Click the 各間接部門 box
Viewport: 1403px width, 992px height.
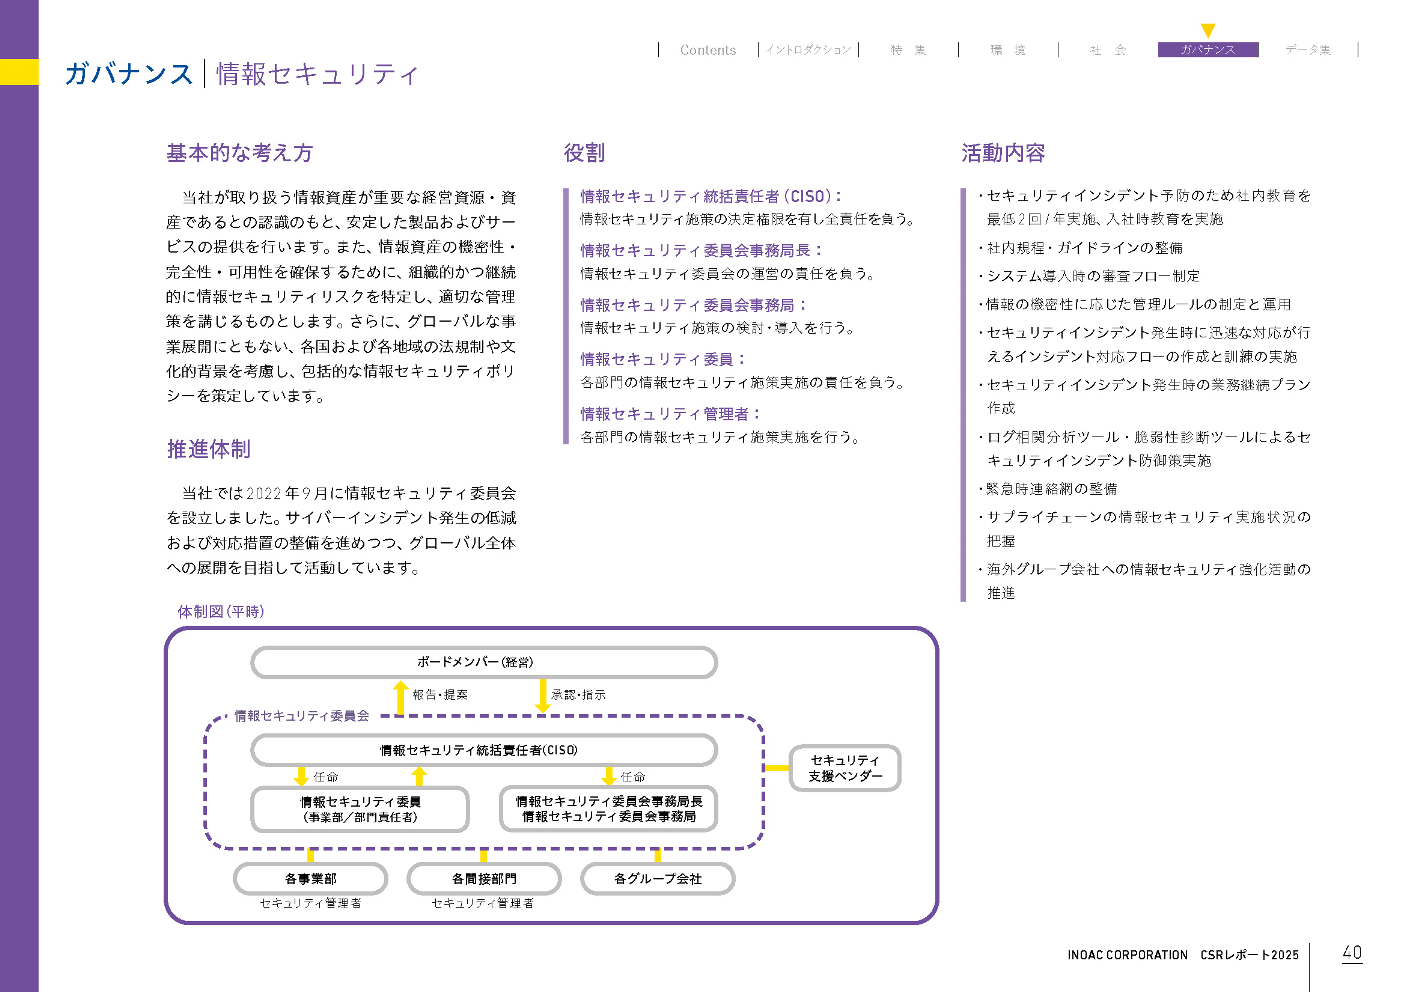point(484,879)
